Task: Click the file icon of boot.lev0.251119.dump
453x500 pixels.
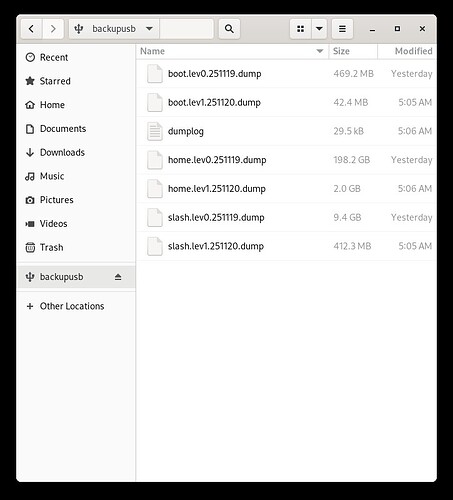Action: (x=155, y=74)
